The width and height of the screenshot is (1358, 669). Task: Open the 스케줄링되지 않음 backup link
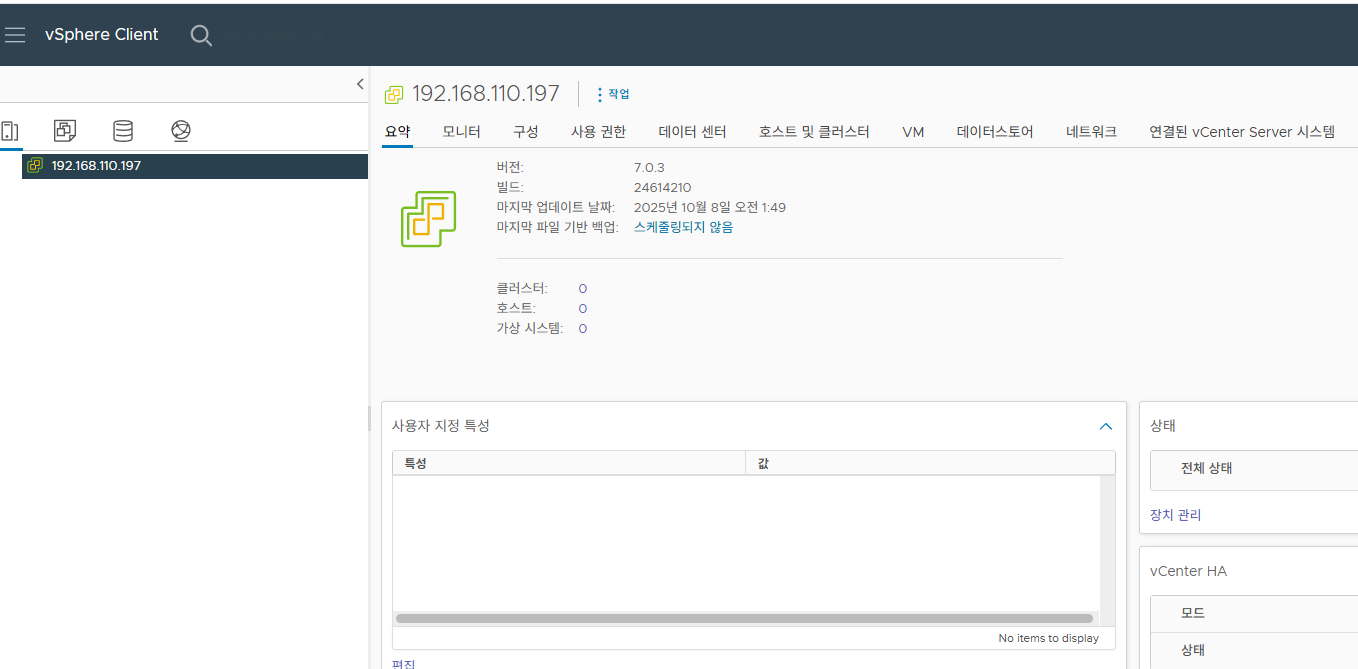tap(683, 227)
